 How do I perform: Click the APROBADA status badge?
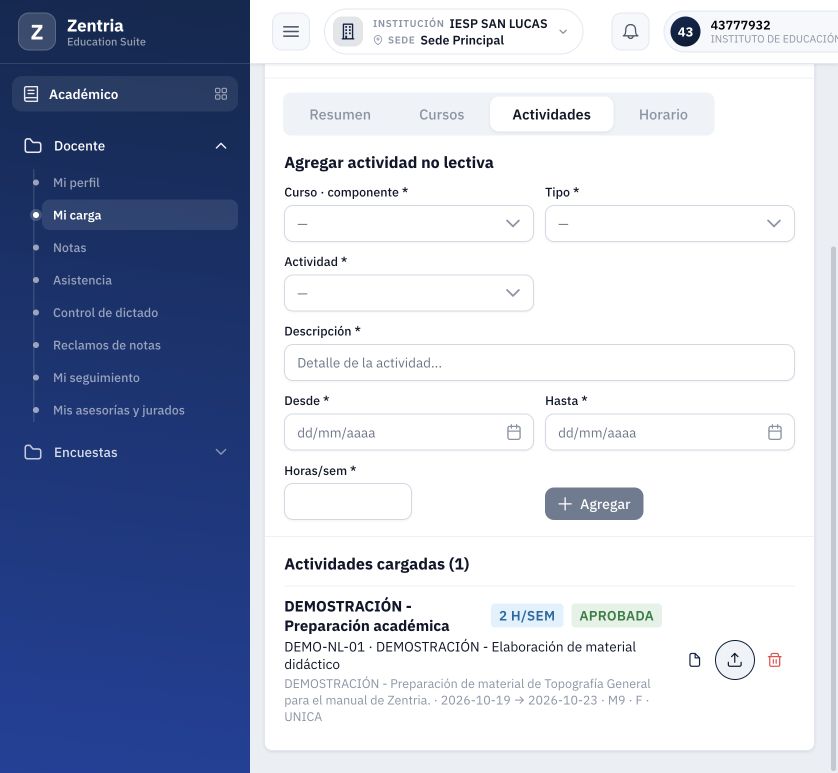click(x=616, y=616)
